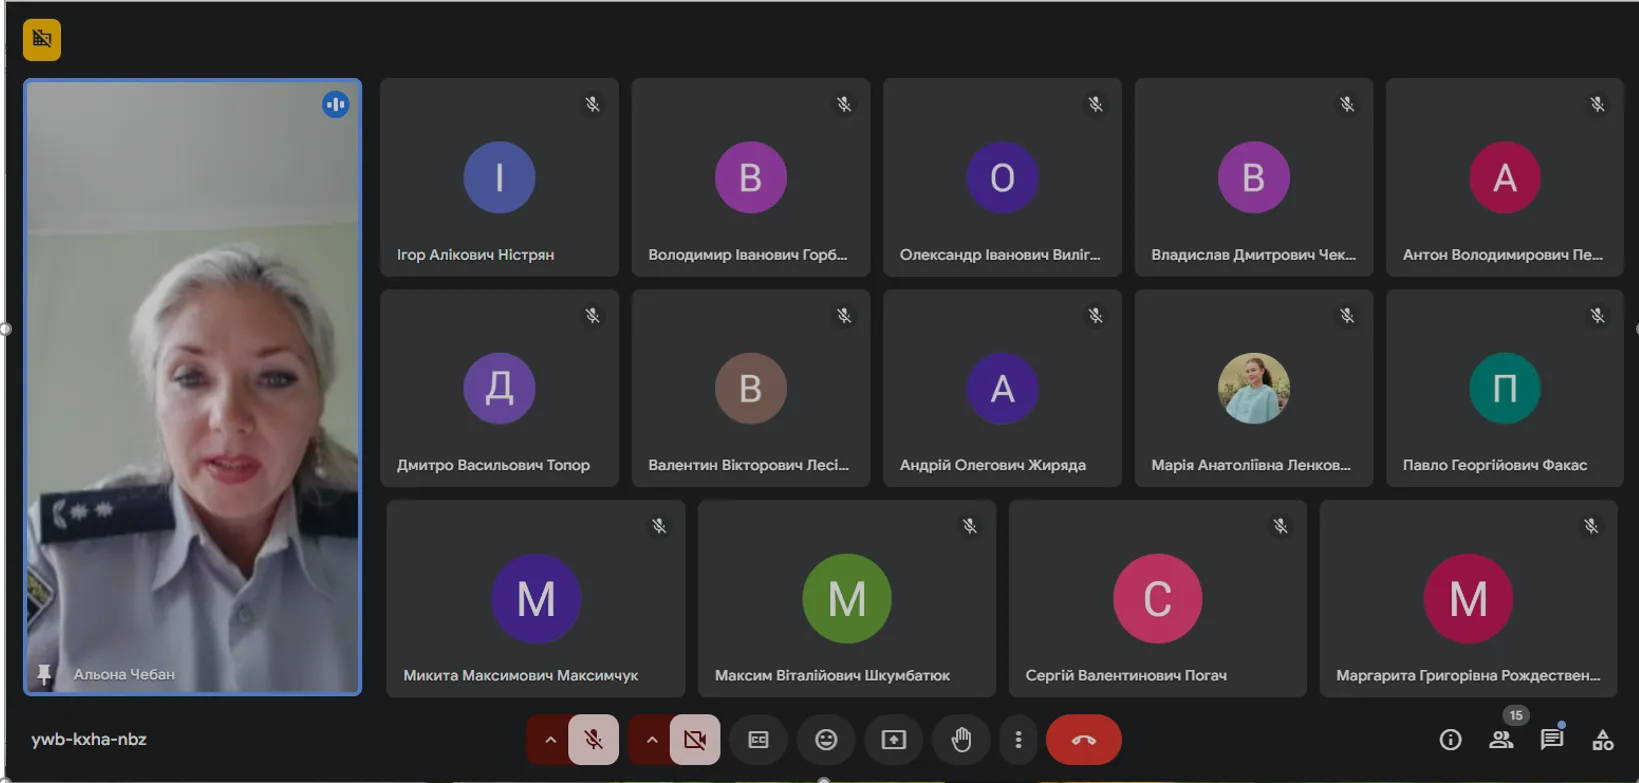Click the muted mic icon on Микита Максимович Максимчук's tile
This screenshot has height=783, width=1639.
(x=659, y=526)
